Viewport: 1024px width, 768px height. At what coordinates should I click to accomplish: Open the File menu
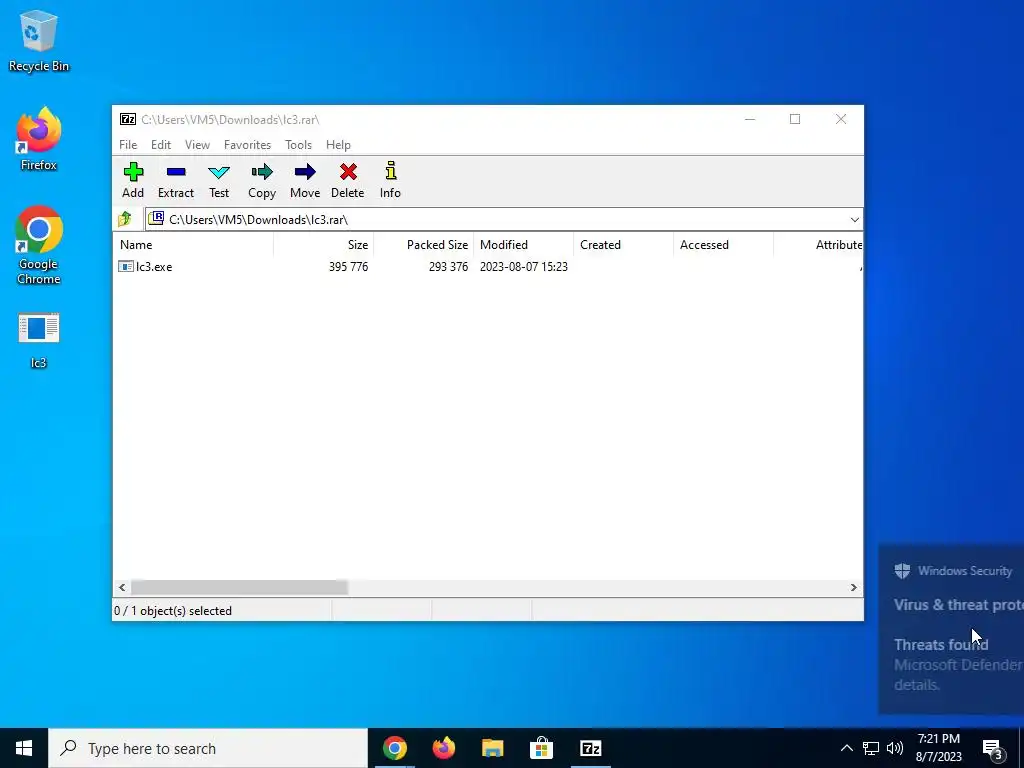(128, 145)
